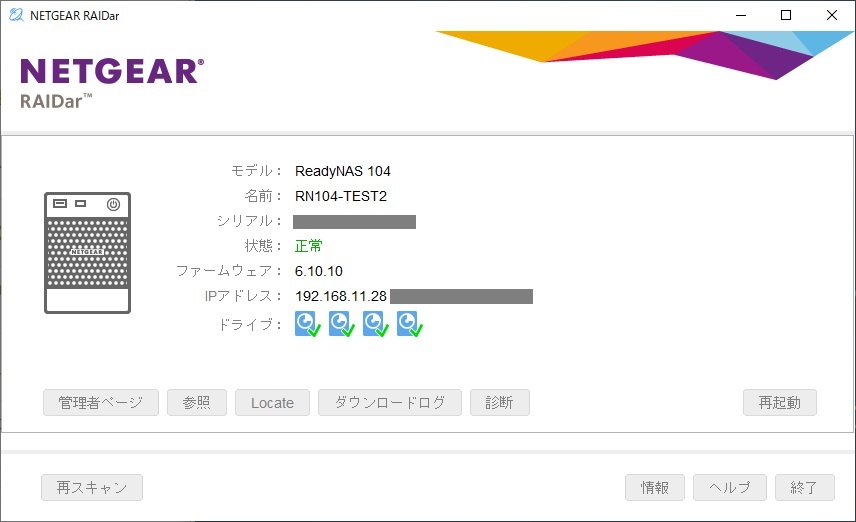Click the ファームウェア label
This screenshot has width=856, height=522.
pyautogui.click(x=228, y=271)
